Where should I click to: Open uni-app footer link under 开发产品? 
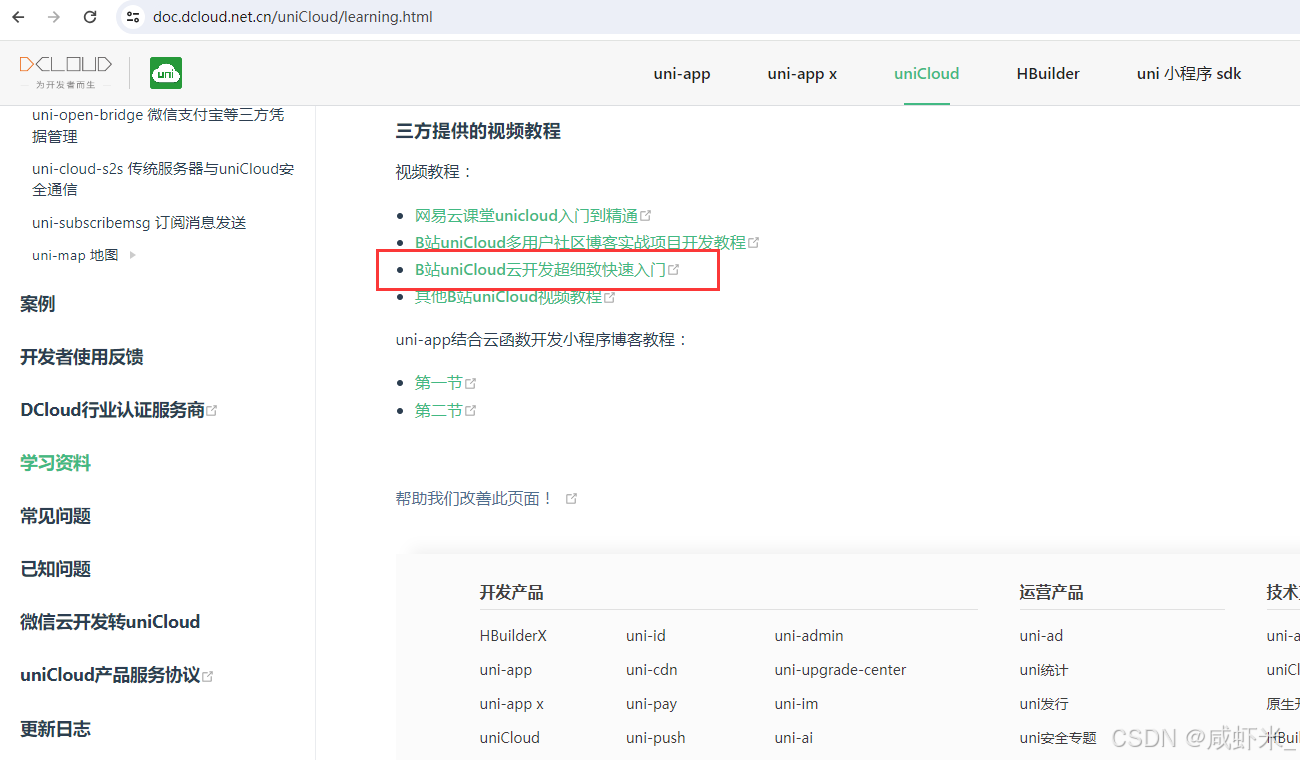pos(506,670)
